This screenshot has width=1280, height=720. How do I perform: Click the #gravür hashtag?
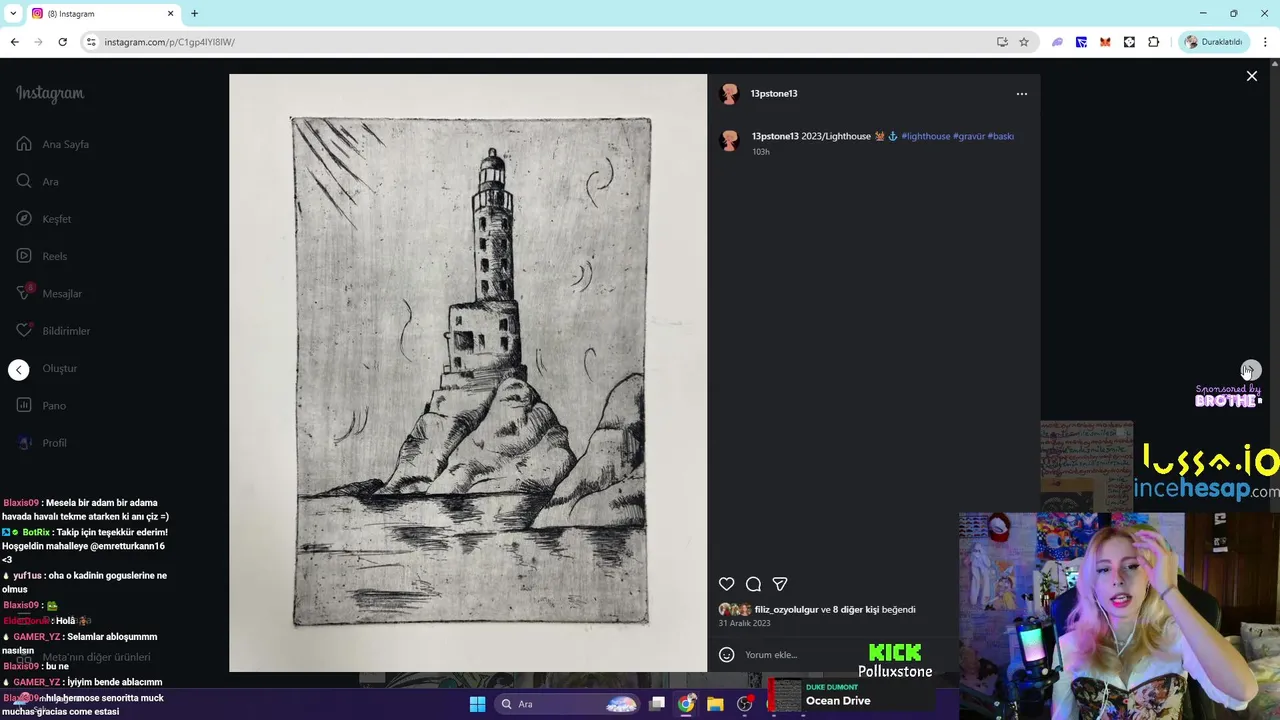pos(969,136)
